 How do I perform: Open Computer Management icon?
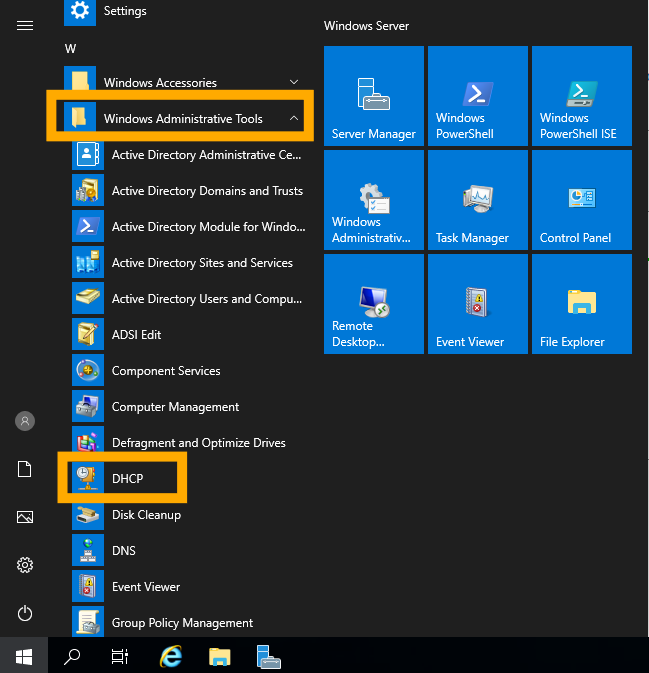tap(88, 406)
